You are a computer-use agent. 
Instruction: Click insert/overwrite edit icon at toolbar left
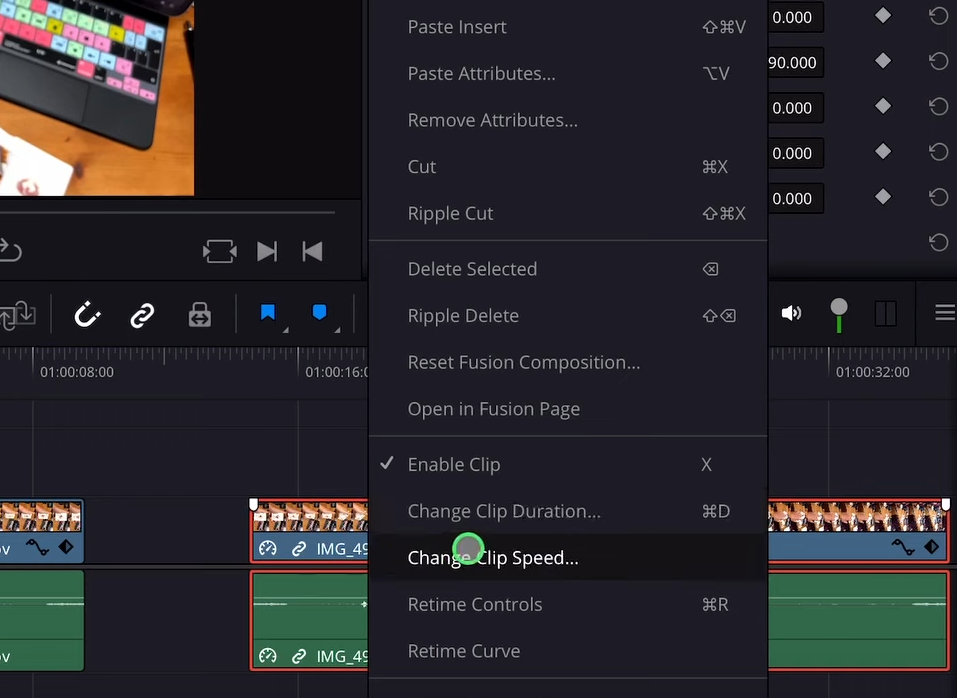pos(17,315)
